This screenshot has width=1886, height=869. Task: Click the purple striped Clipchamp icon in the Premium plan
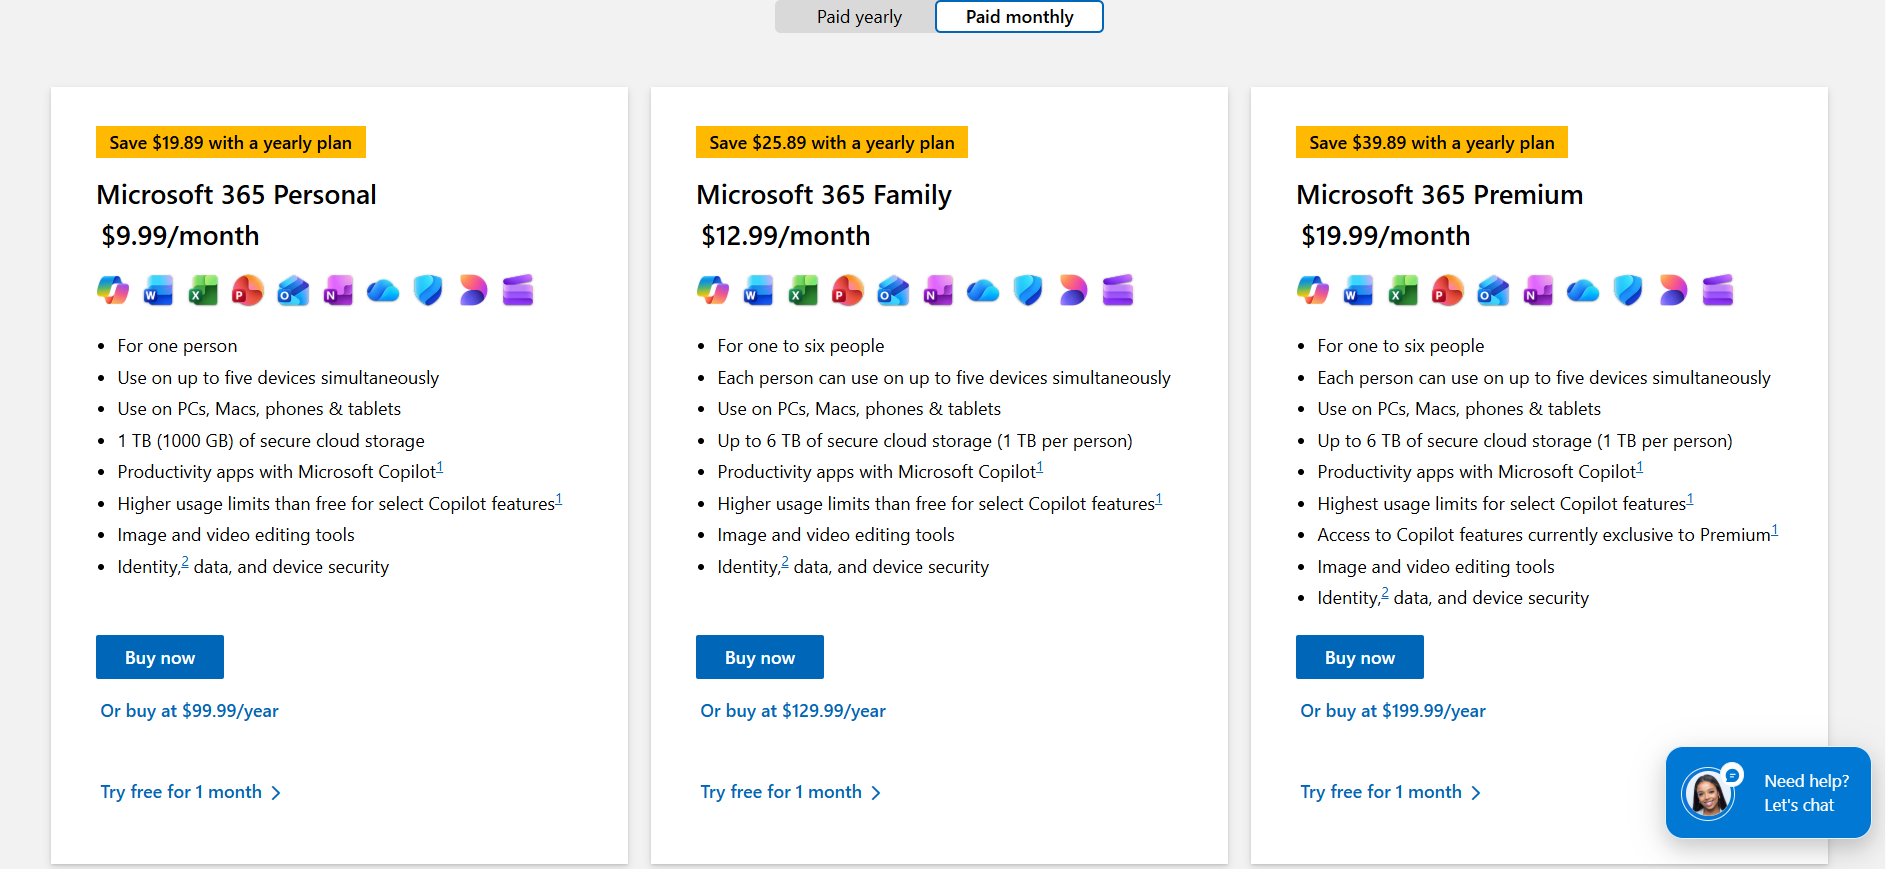pyautogui.click(x=1718, y=291)
